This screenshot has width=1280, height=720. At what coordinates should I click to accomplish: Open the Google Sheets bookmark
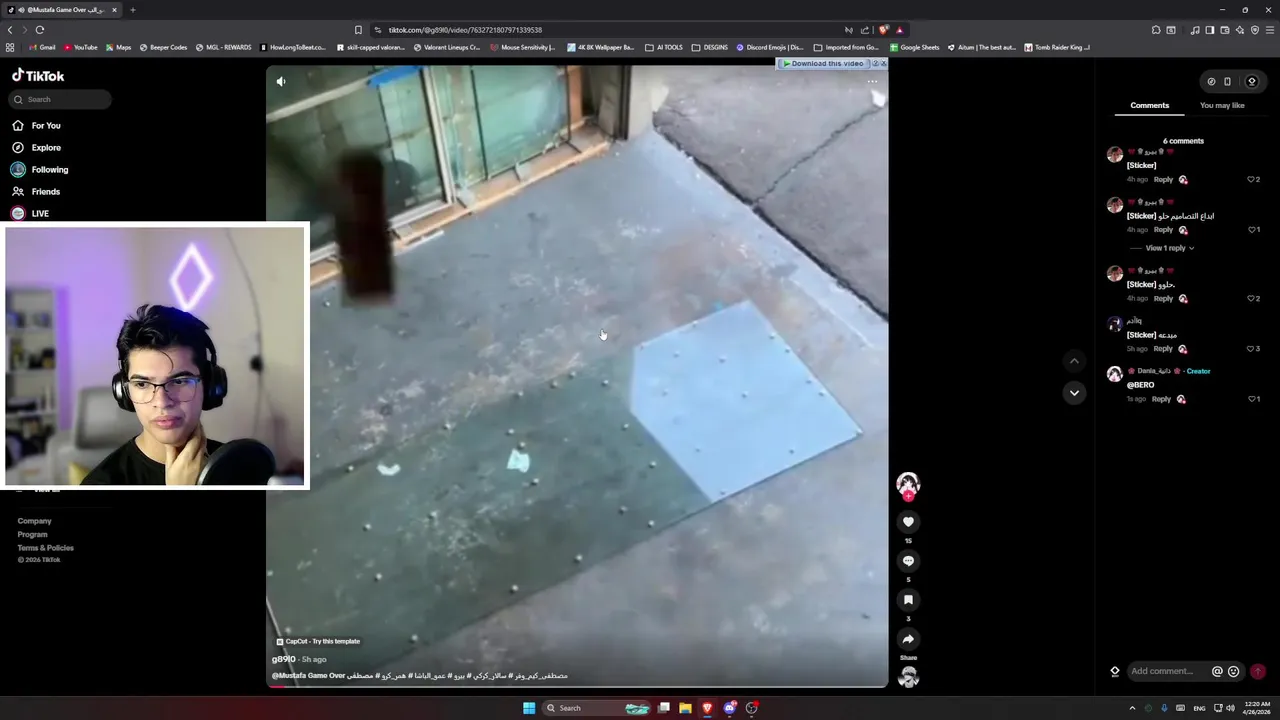click(914, 47)
